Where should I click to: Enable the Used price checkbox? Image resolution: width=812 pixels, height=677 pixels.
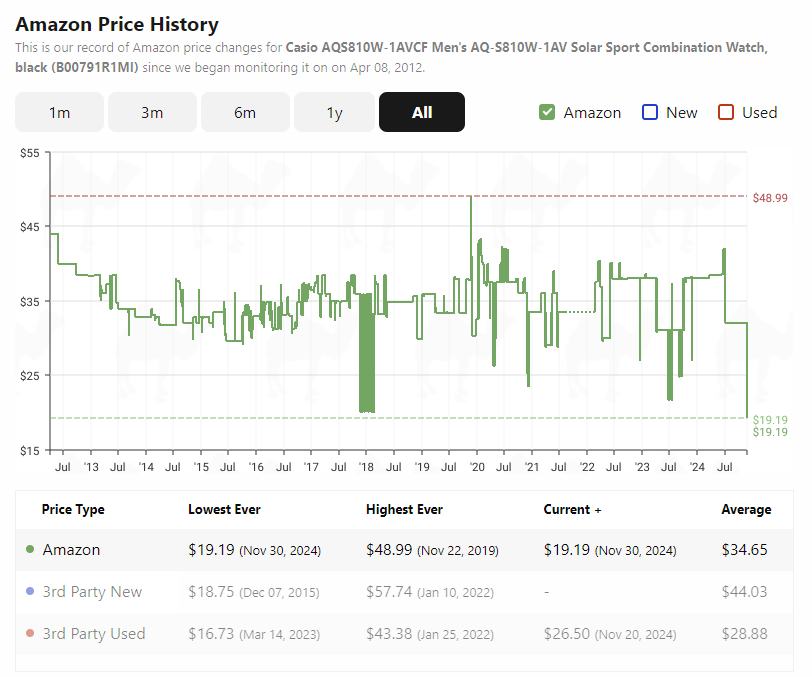pos(726,112)
